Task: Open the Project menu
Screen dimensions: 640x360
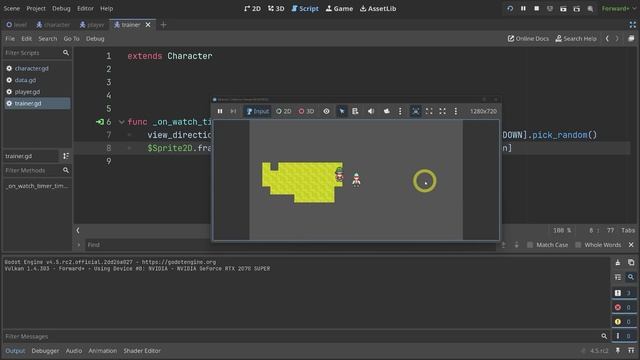Action: tap(36, 9)
